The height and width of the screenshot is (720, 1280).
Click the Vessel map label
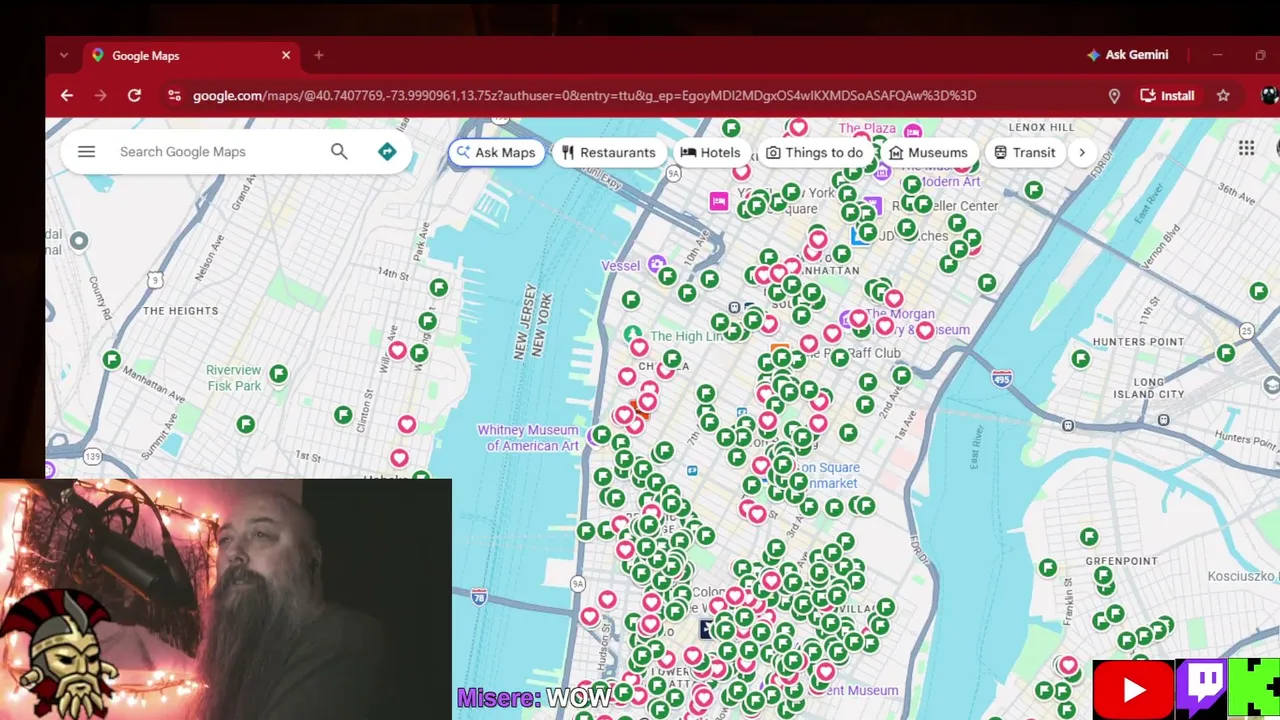(620, 265)
